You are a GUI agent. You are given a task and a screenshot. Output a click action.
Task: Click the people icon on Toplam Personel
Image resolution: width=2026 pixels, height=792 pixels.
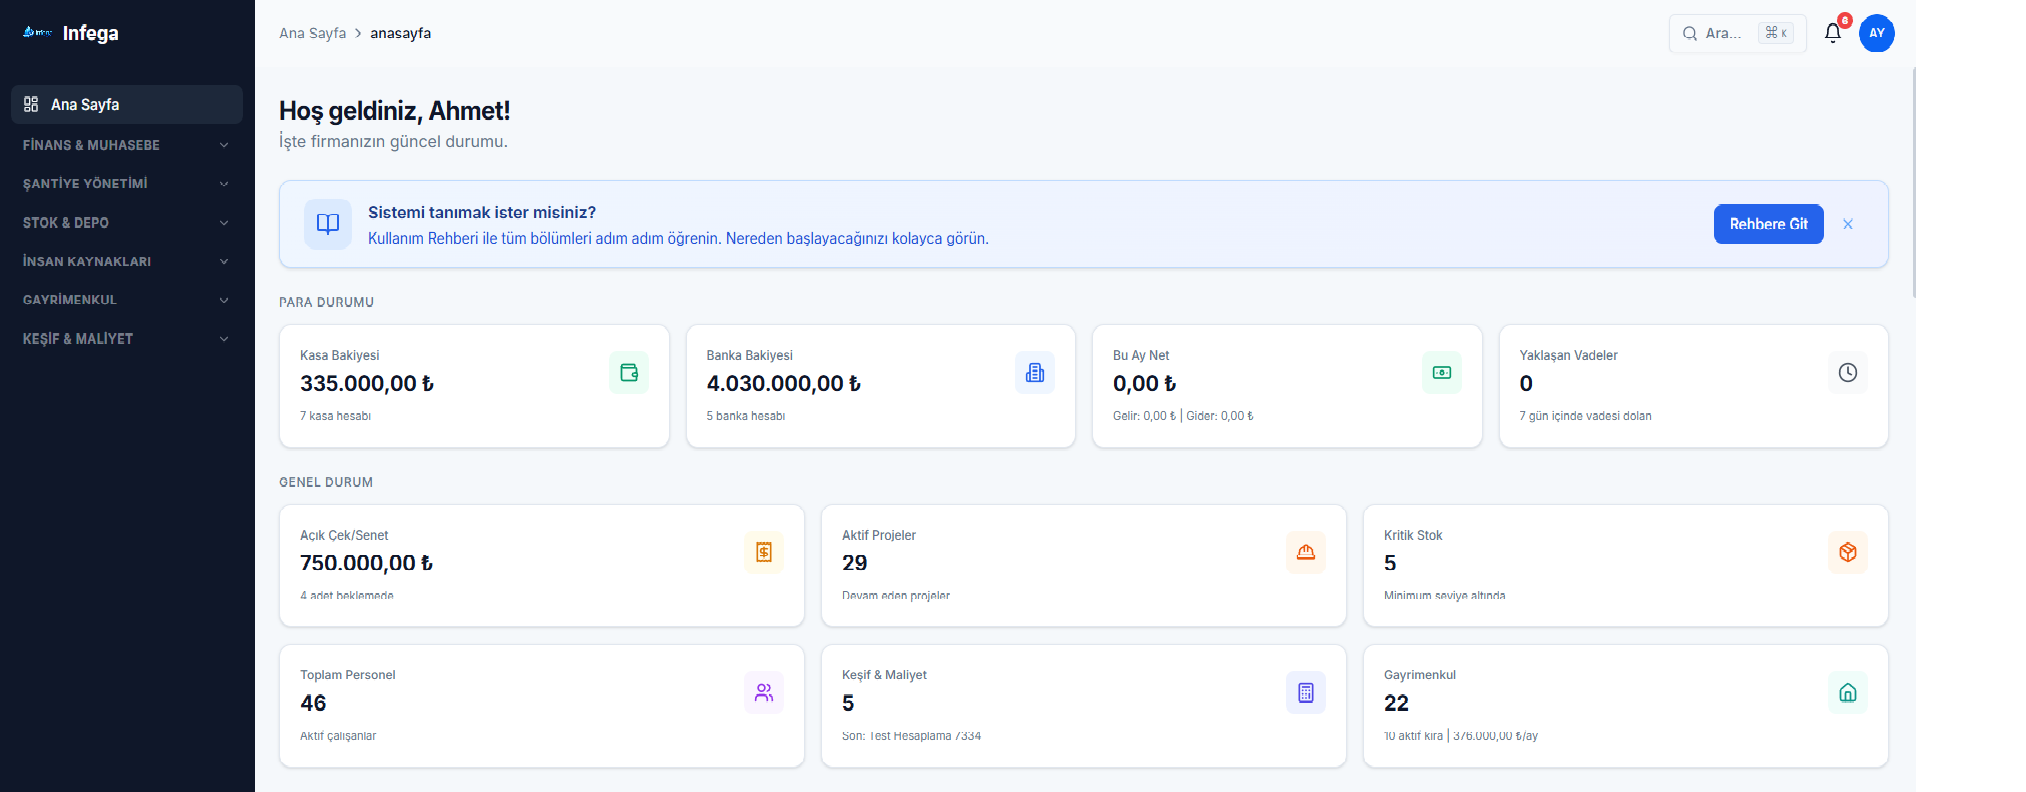point(764,693)
